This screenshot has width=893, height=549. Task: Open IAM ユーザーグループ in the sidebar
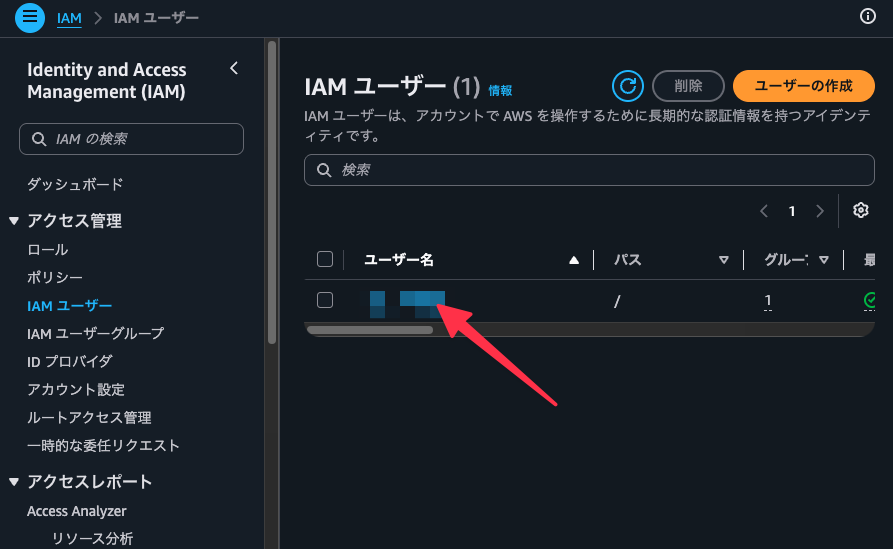[96, 334]
